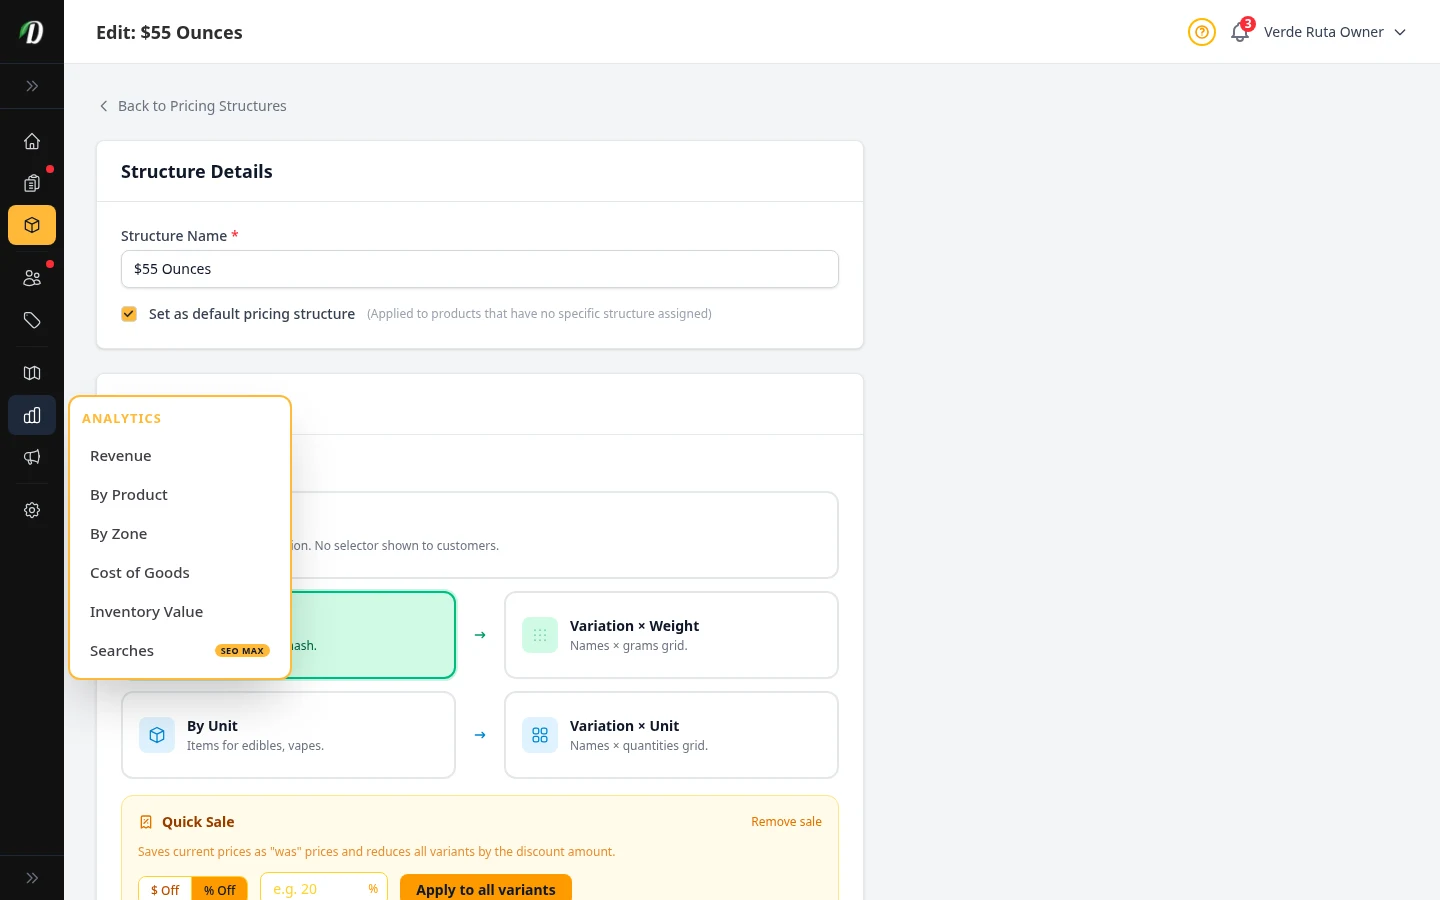This screenshot has width=1440, height=900.
Task: Select the price tag icon in sidebar
Action: point(32,320)
